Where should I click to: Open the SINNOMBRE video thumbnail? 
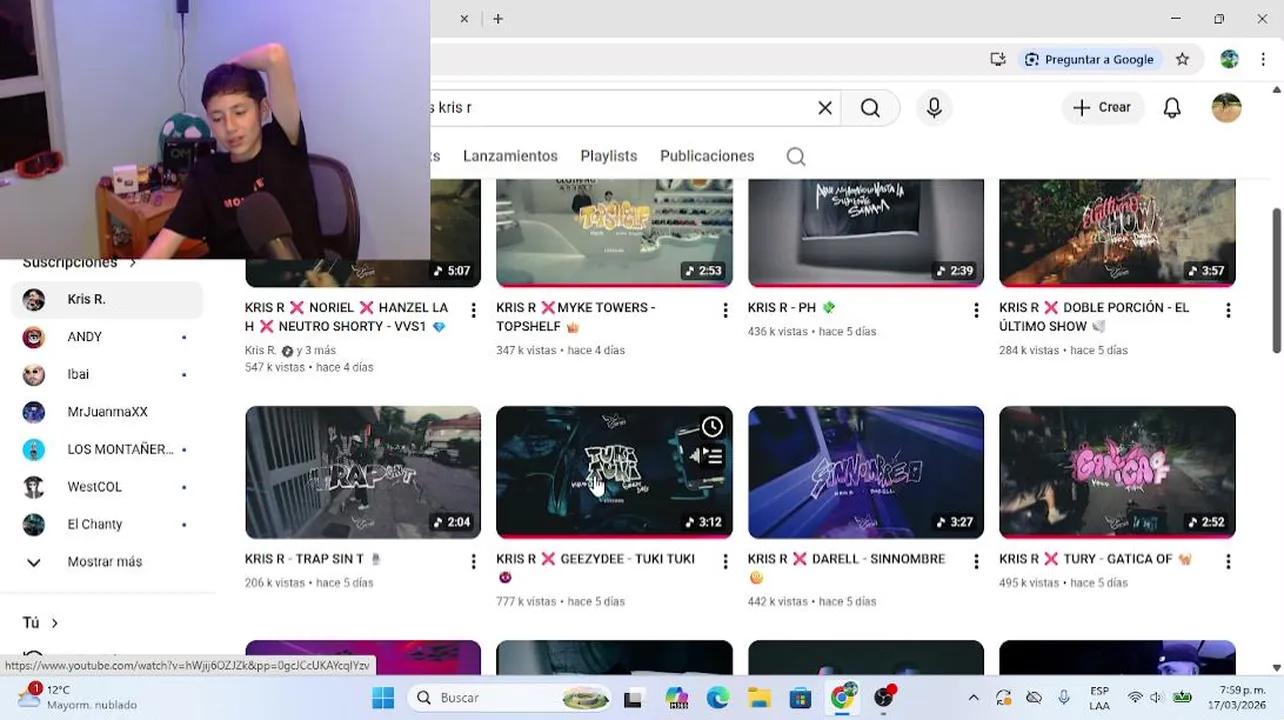[x=866, y=472]
